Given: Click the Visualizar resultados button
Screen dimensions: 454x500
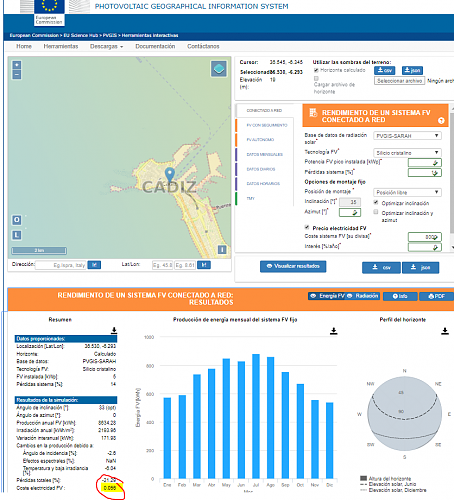Looking at the screenshot, I should coord(293,266).
